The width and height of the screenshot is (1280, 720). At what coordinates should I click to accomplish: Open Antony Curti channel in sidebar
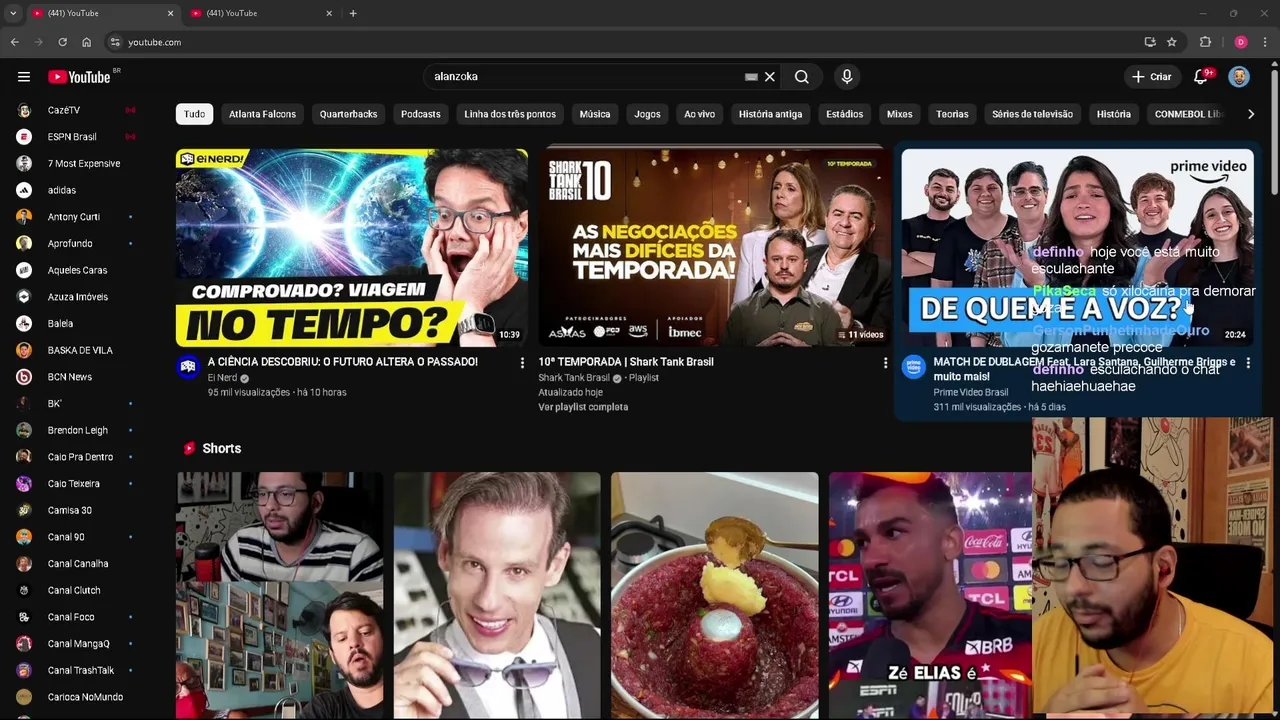[x=76, y=217]
